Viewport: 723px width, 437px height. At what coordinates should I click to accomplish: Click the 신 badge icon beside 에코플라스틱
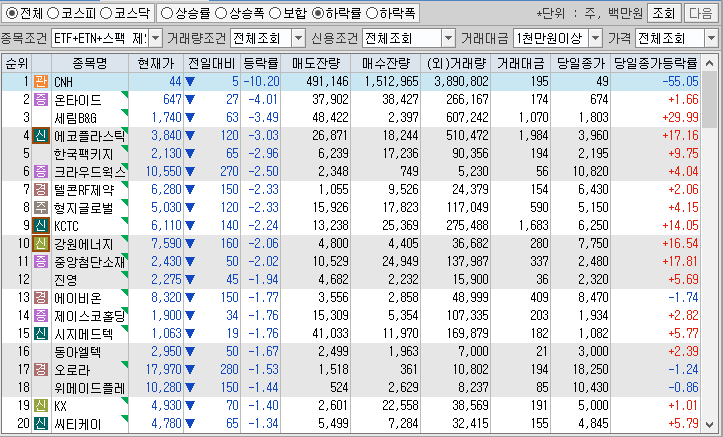pos(41,136)
